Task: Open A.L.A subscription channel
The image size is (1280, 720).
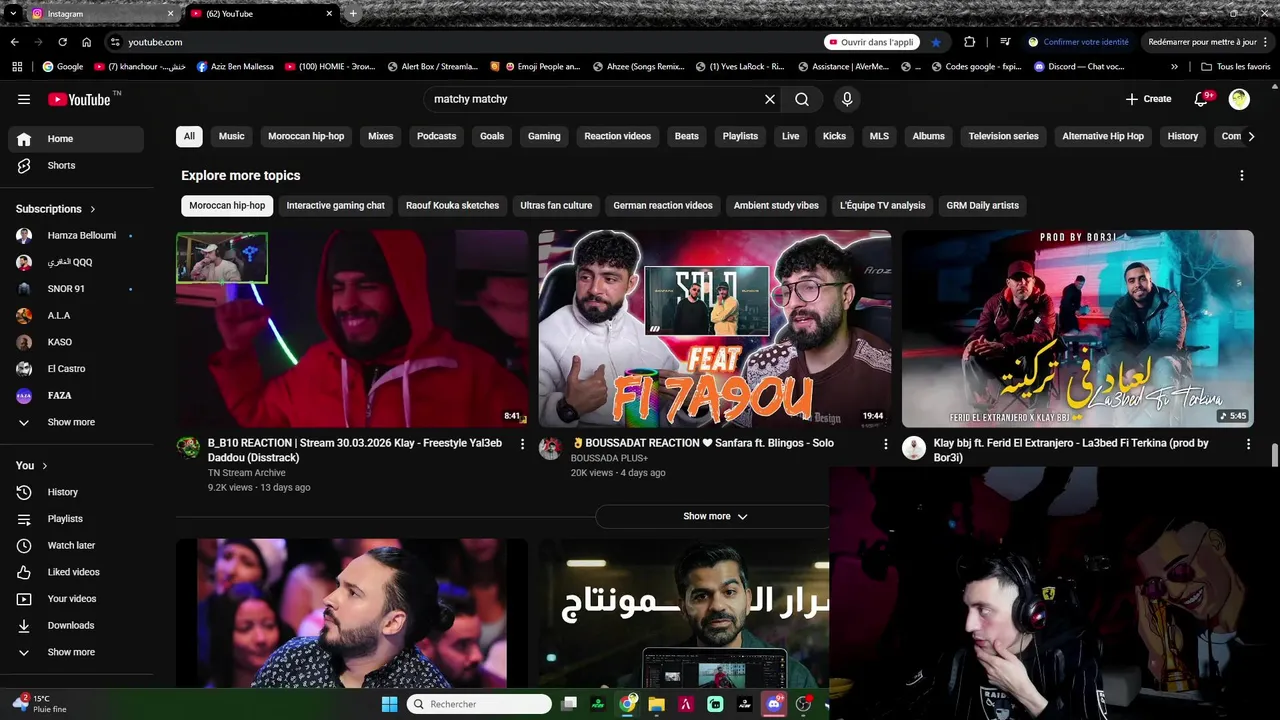Action: point(76,316)
